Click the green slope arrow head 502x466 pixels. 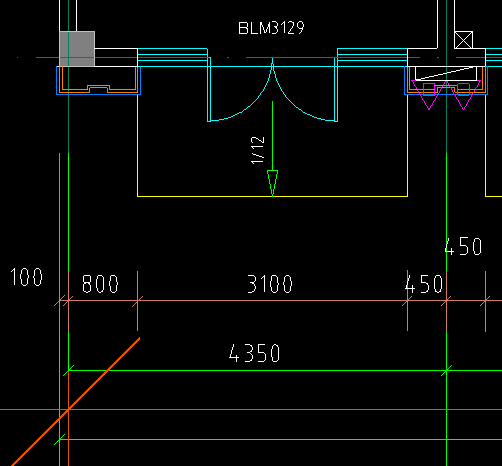pyautogui.click(x=272, y=183)
